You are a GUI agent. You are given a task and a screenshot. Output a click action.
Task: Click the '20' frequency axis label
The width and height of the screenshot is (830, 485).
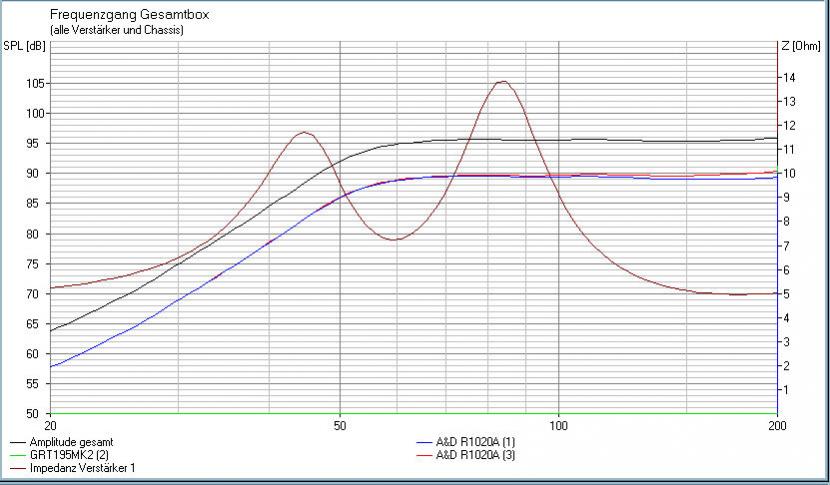click(51, 425)
